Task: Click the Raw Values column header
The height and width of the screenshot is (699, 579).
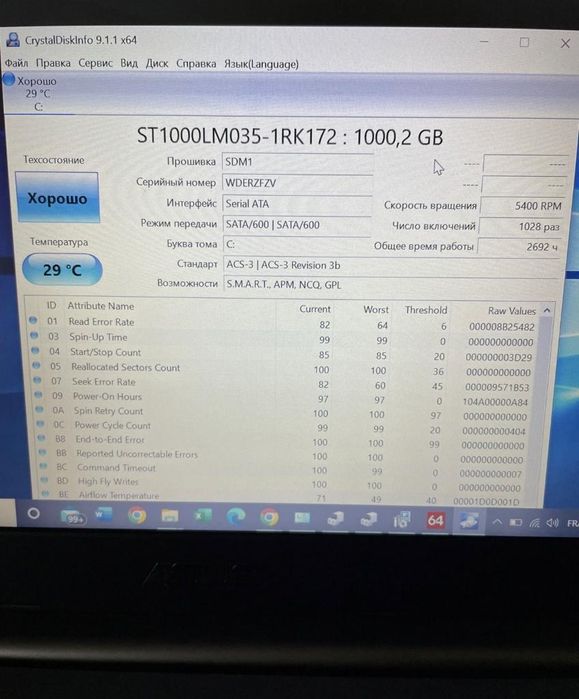Action: 512,311
